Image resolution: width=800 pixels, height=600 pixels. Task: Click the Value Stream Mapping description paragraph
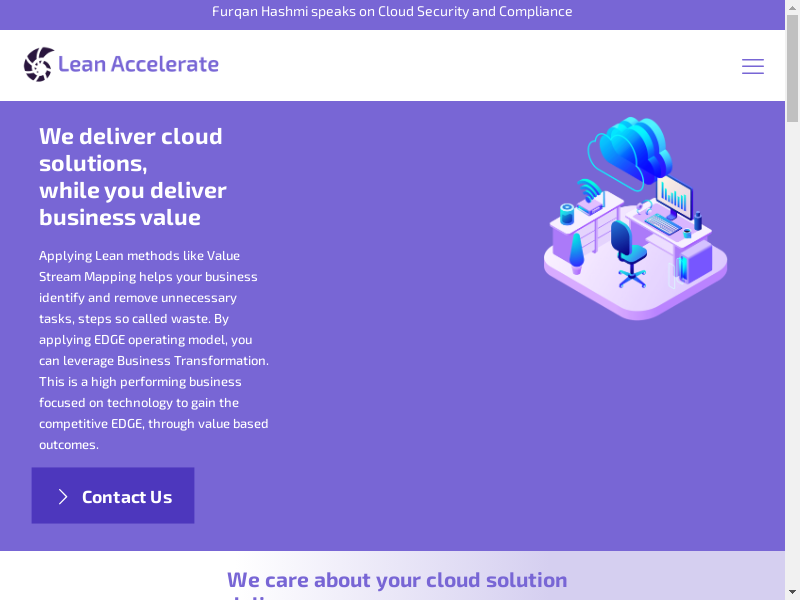point(154,350)
